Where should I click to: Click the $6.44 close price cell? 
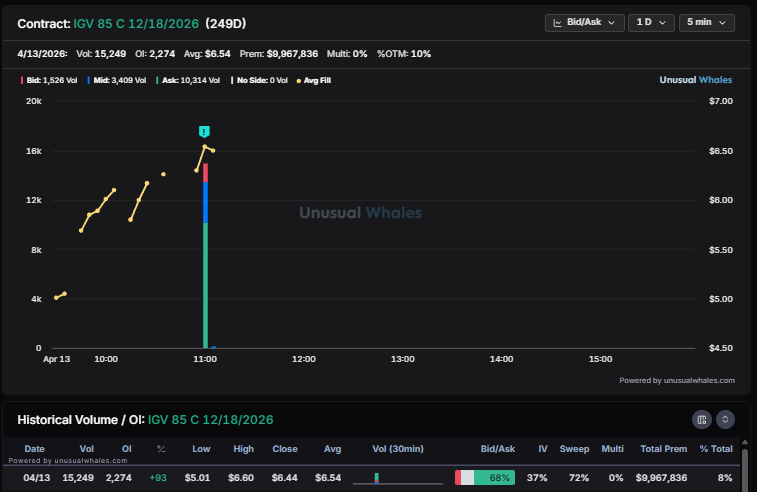[284, 478]
